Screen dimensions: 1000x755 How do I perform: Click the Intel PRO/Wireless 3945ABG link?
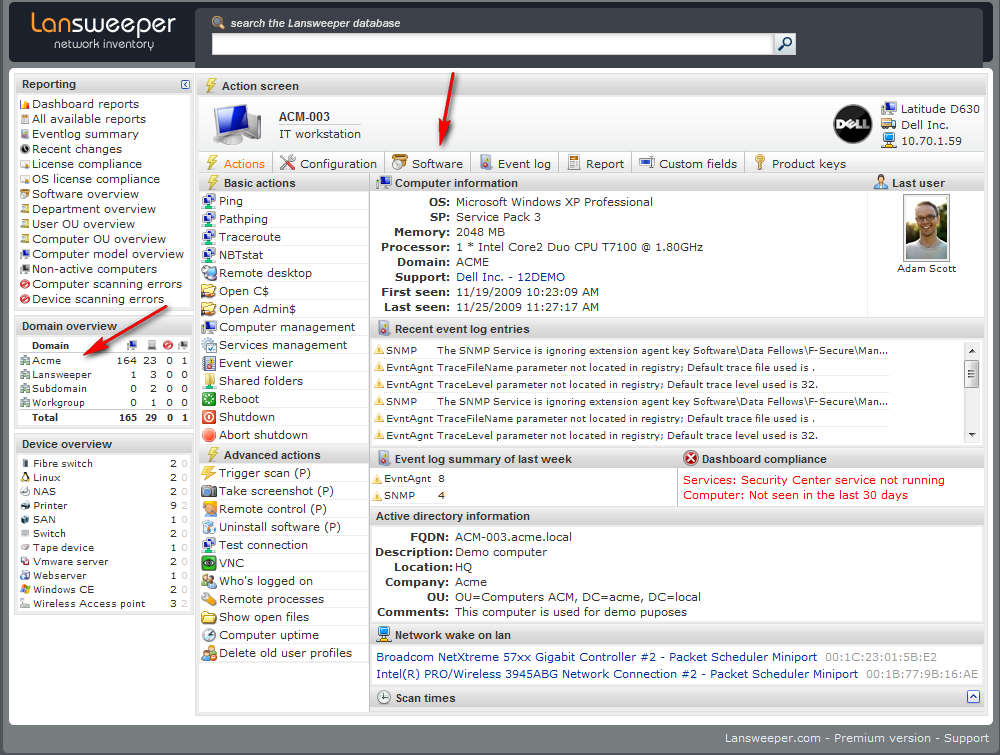[617, 674]
